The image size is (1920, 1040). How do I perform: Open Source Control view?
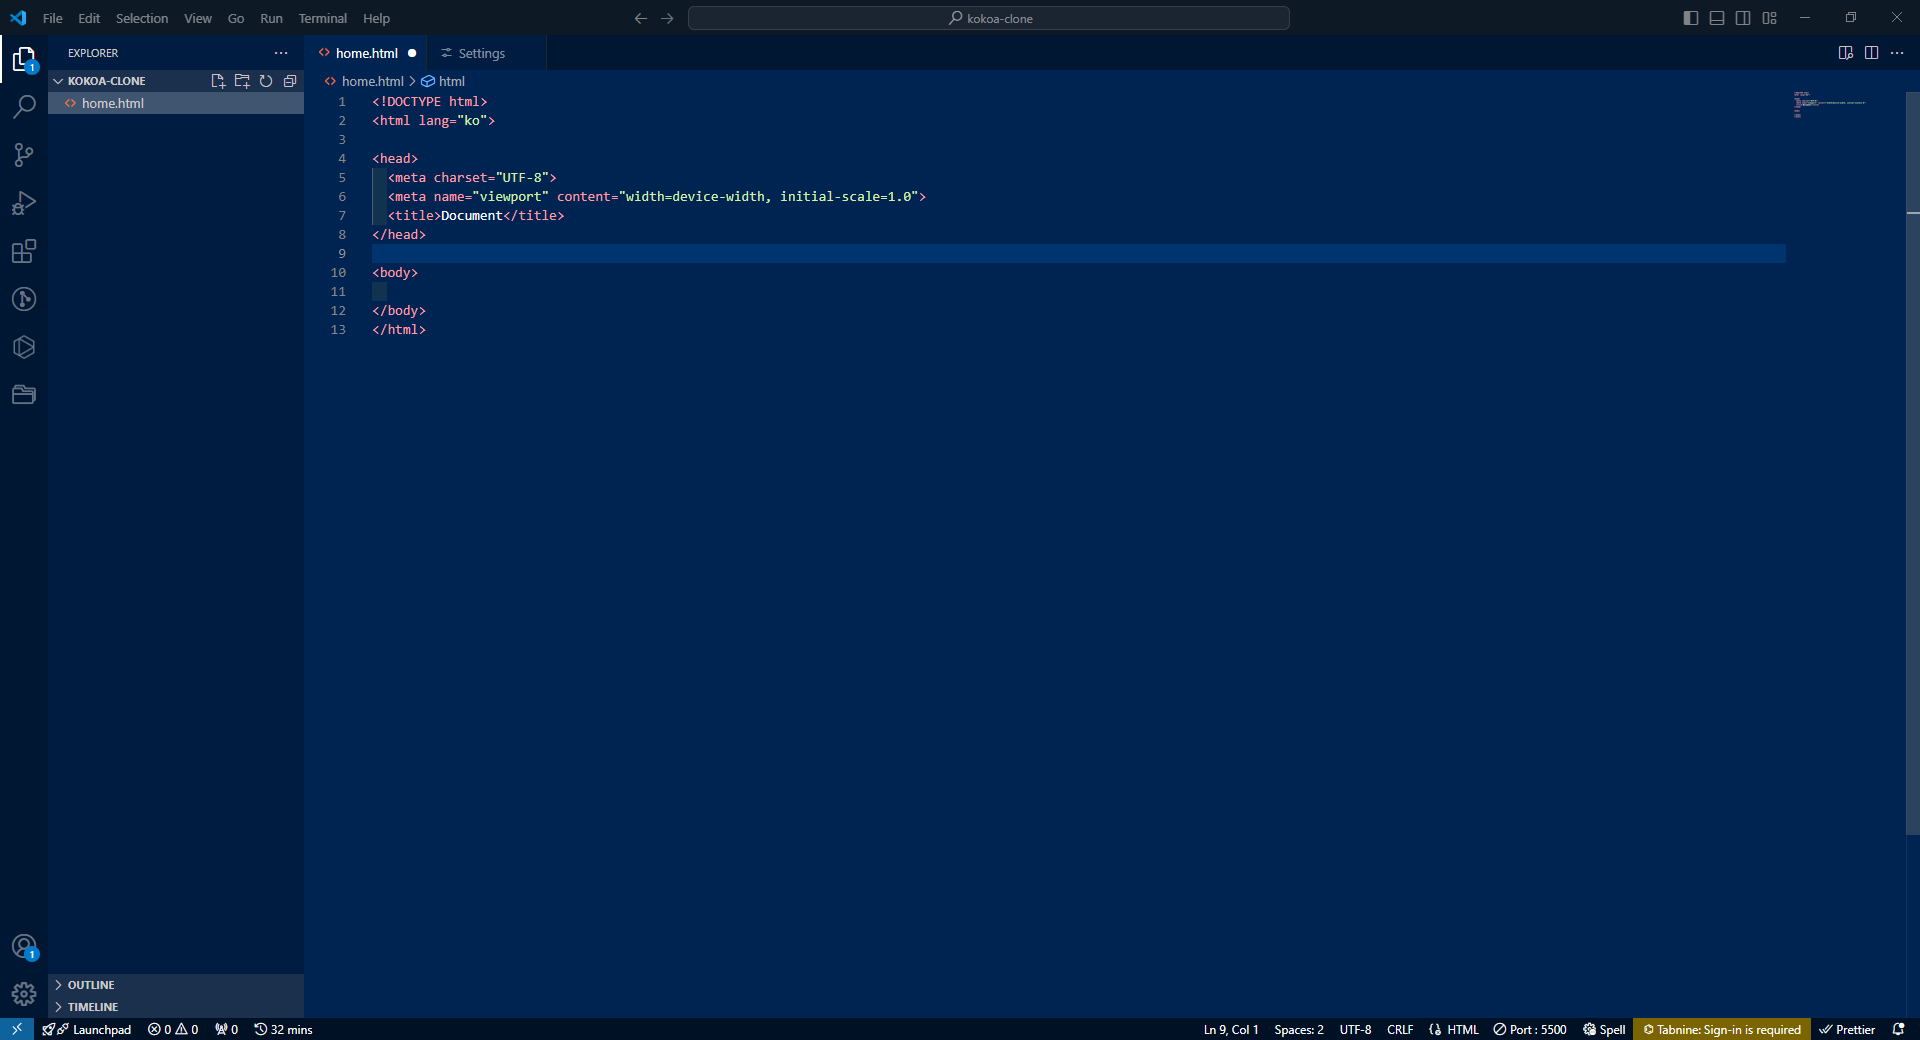click(x=24, y=154)
